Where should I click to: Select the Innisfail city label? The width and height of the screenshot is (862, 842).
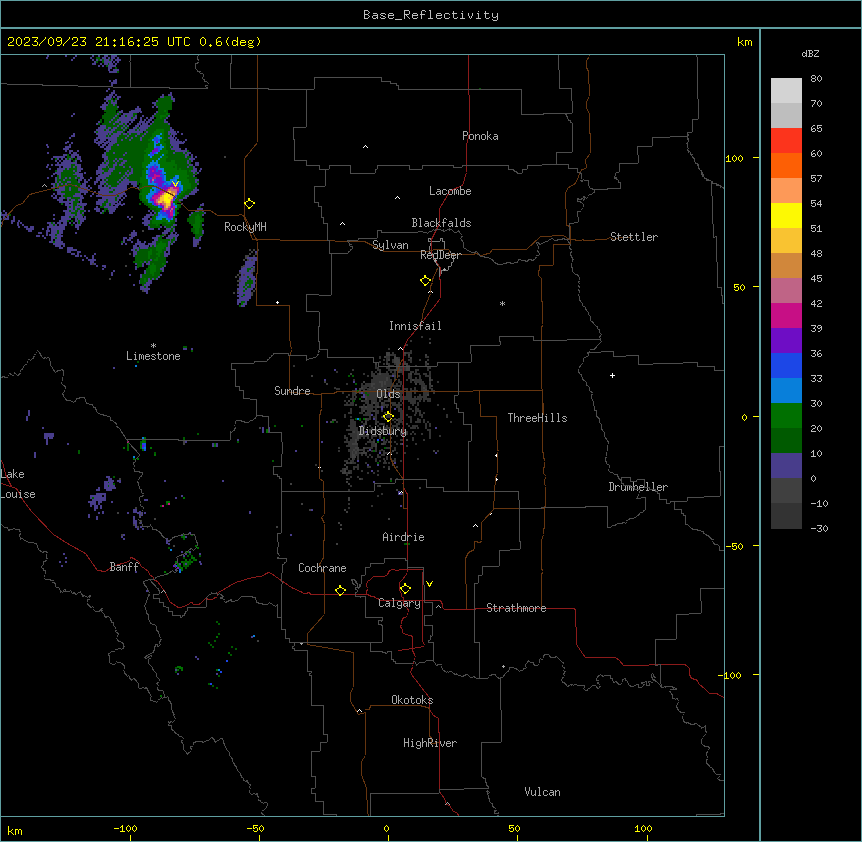click(x=415, y=326)
